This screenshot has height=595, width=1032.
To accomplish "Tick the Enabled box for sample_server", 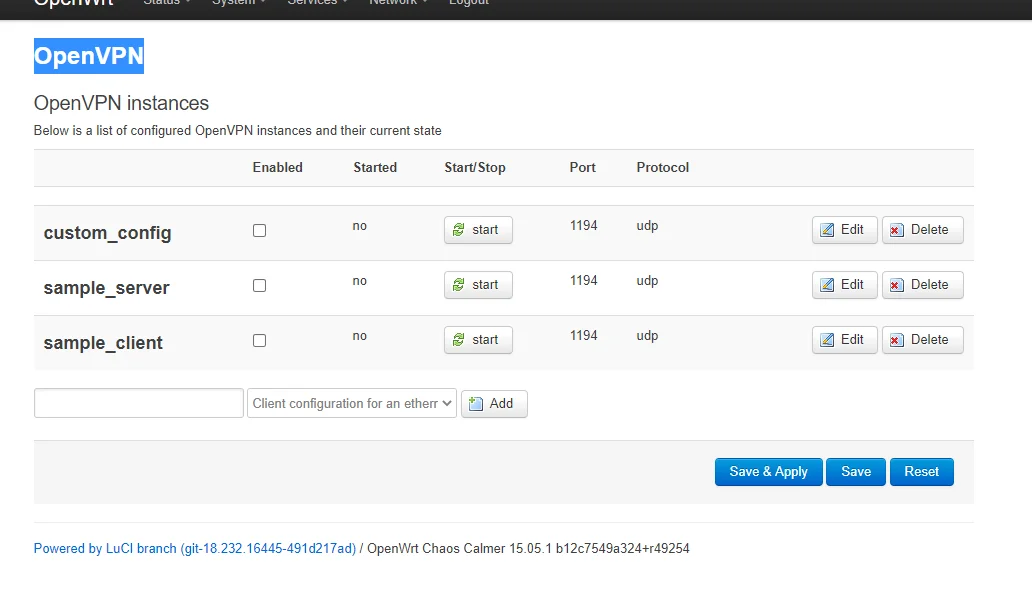I will click(x=260, y=285).
